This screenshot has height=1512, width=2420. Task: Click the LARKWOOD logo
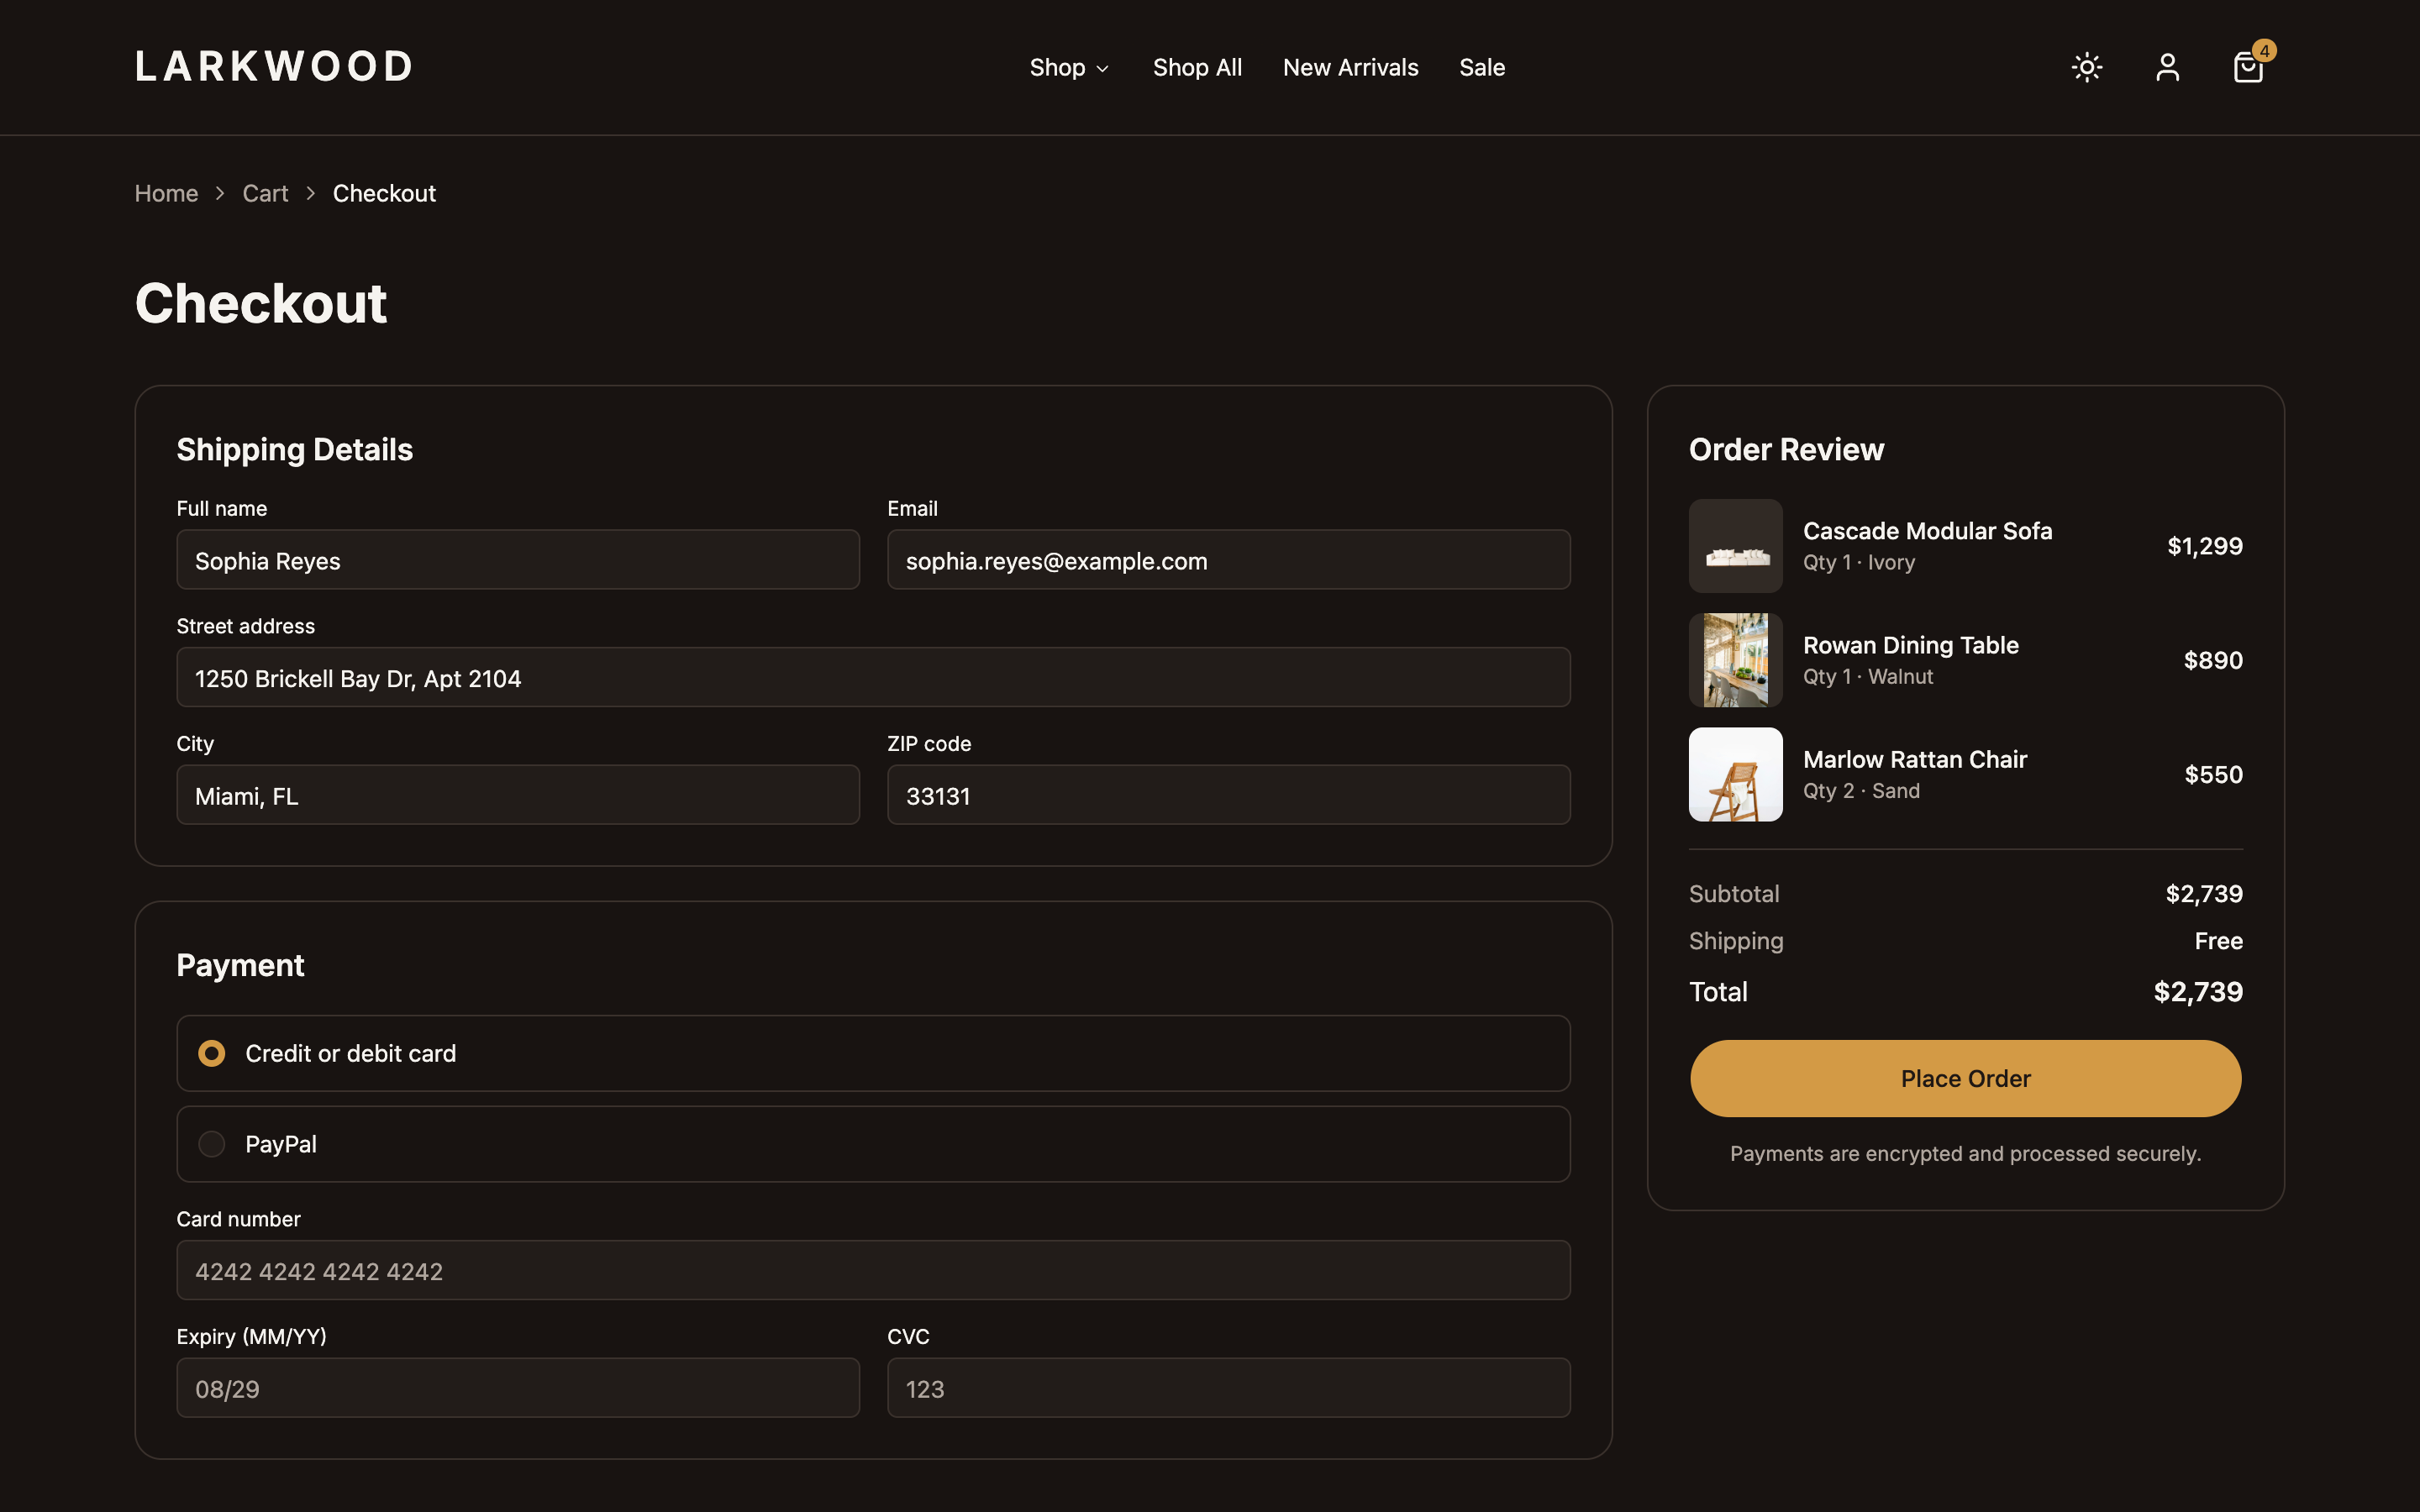point(273,67)
